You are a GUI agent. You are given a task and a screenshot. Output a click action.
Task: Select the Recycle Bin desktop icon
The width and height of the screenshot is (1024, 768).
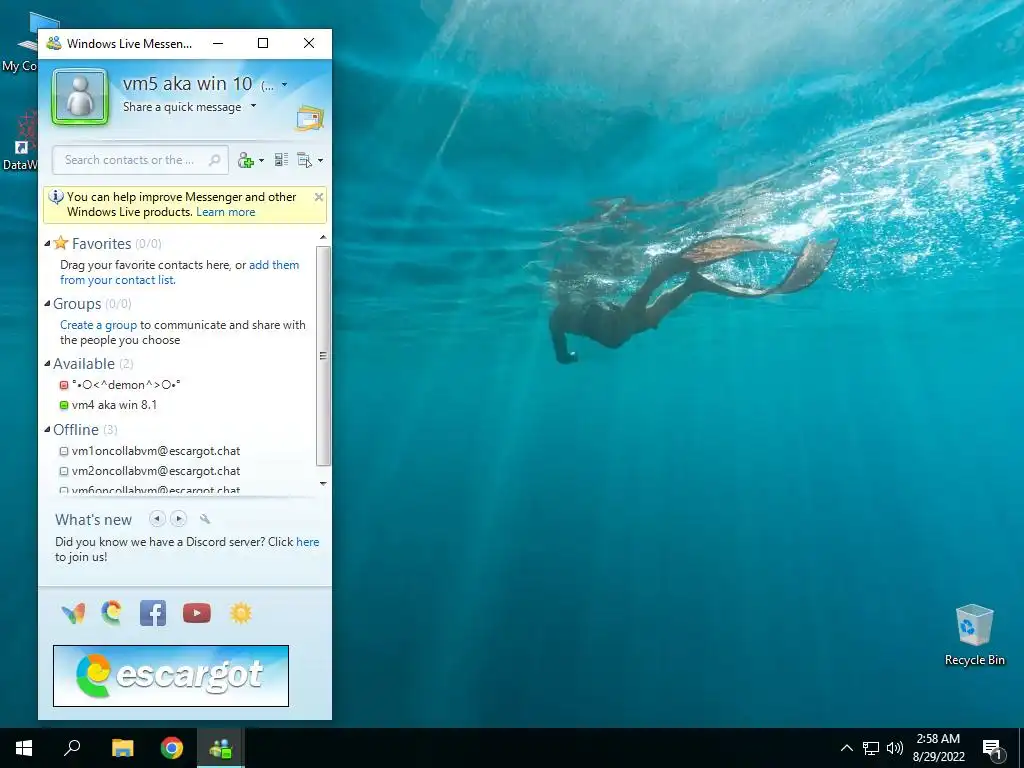pyautogui.click(x=974, y=635)
